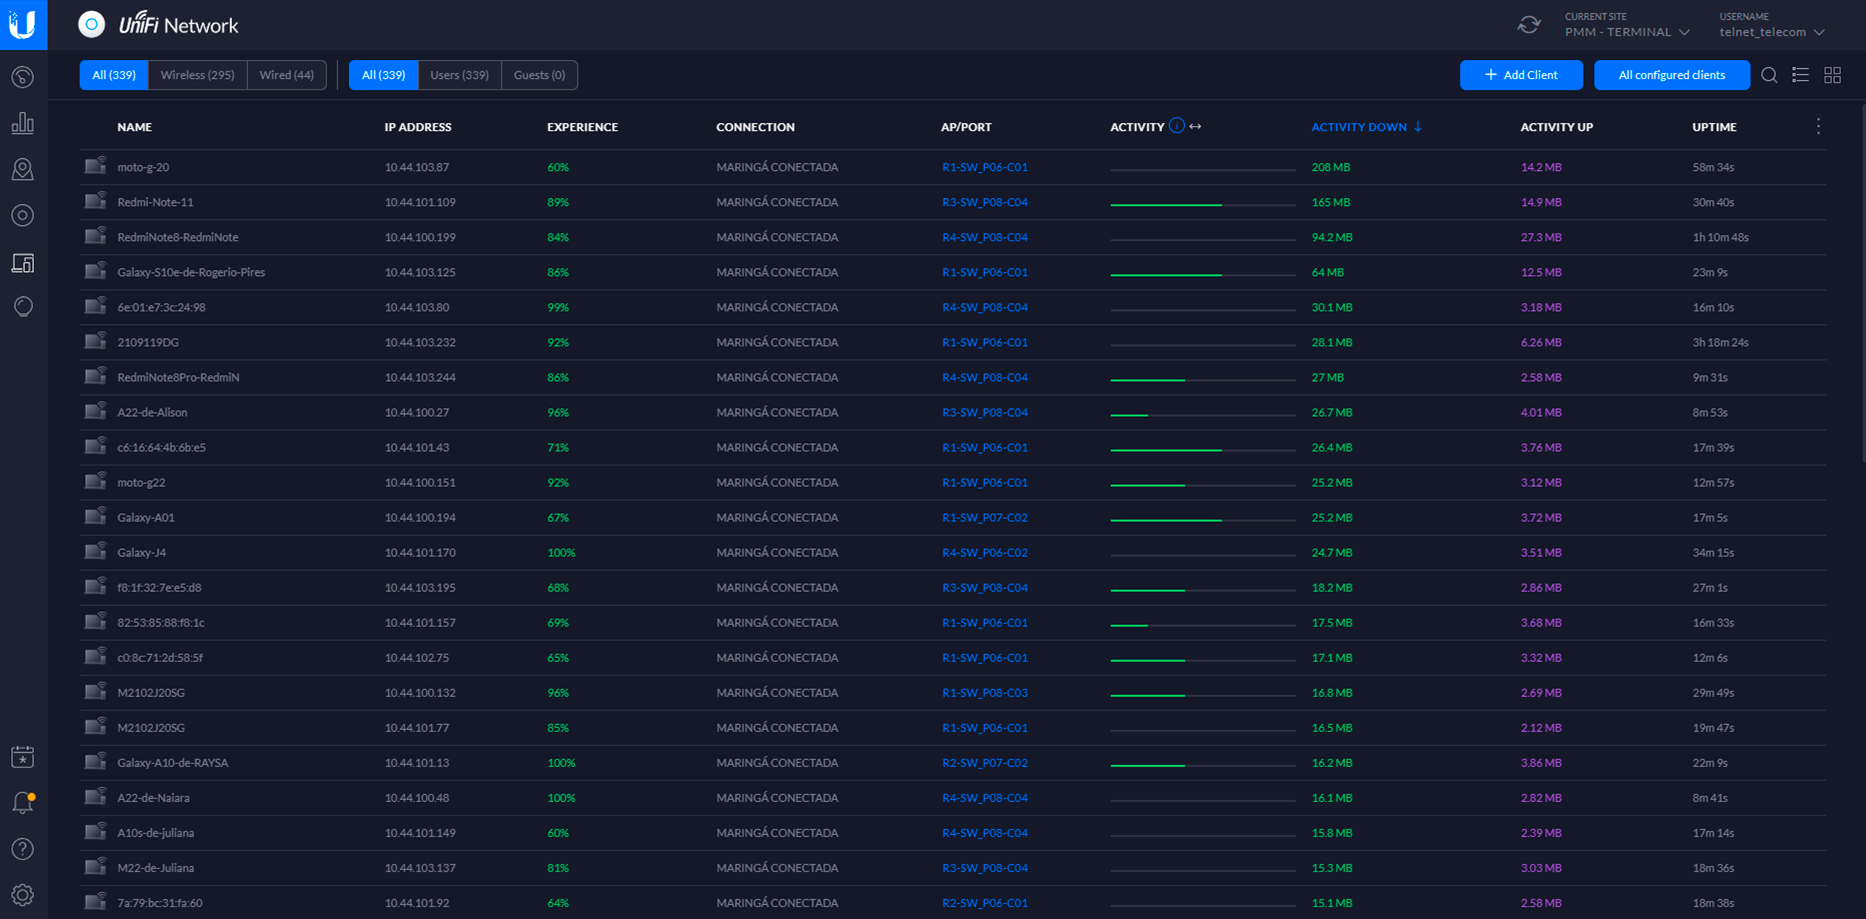Select client RedmiNote8Pro-RedmiN

178,377
